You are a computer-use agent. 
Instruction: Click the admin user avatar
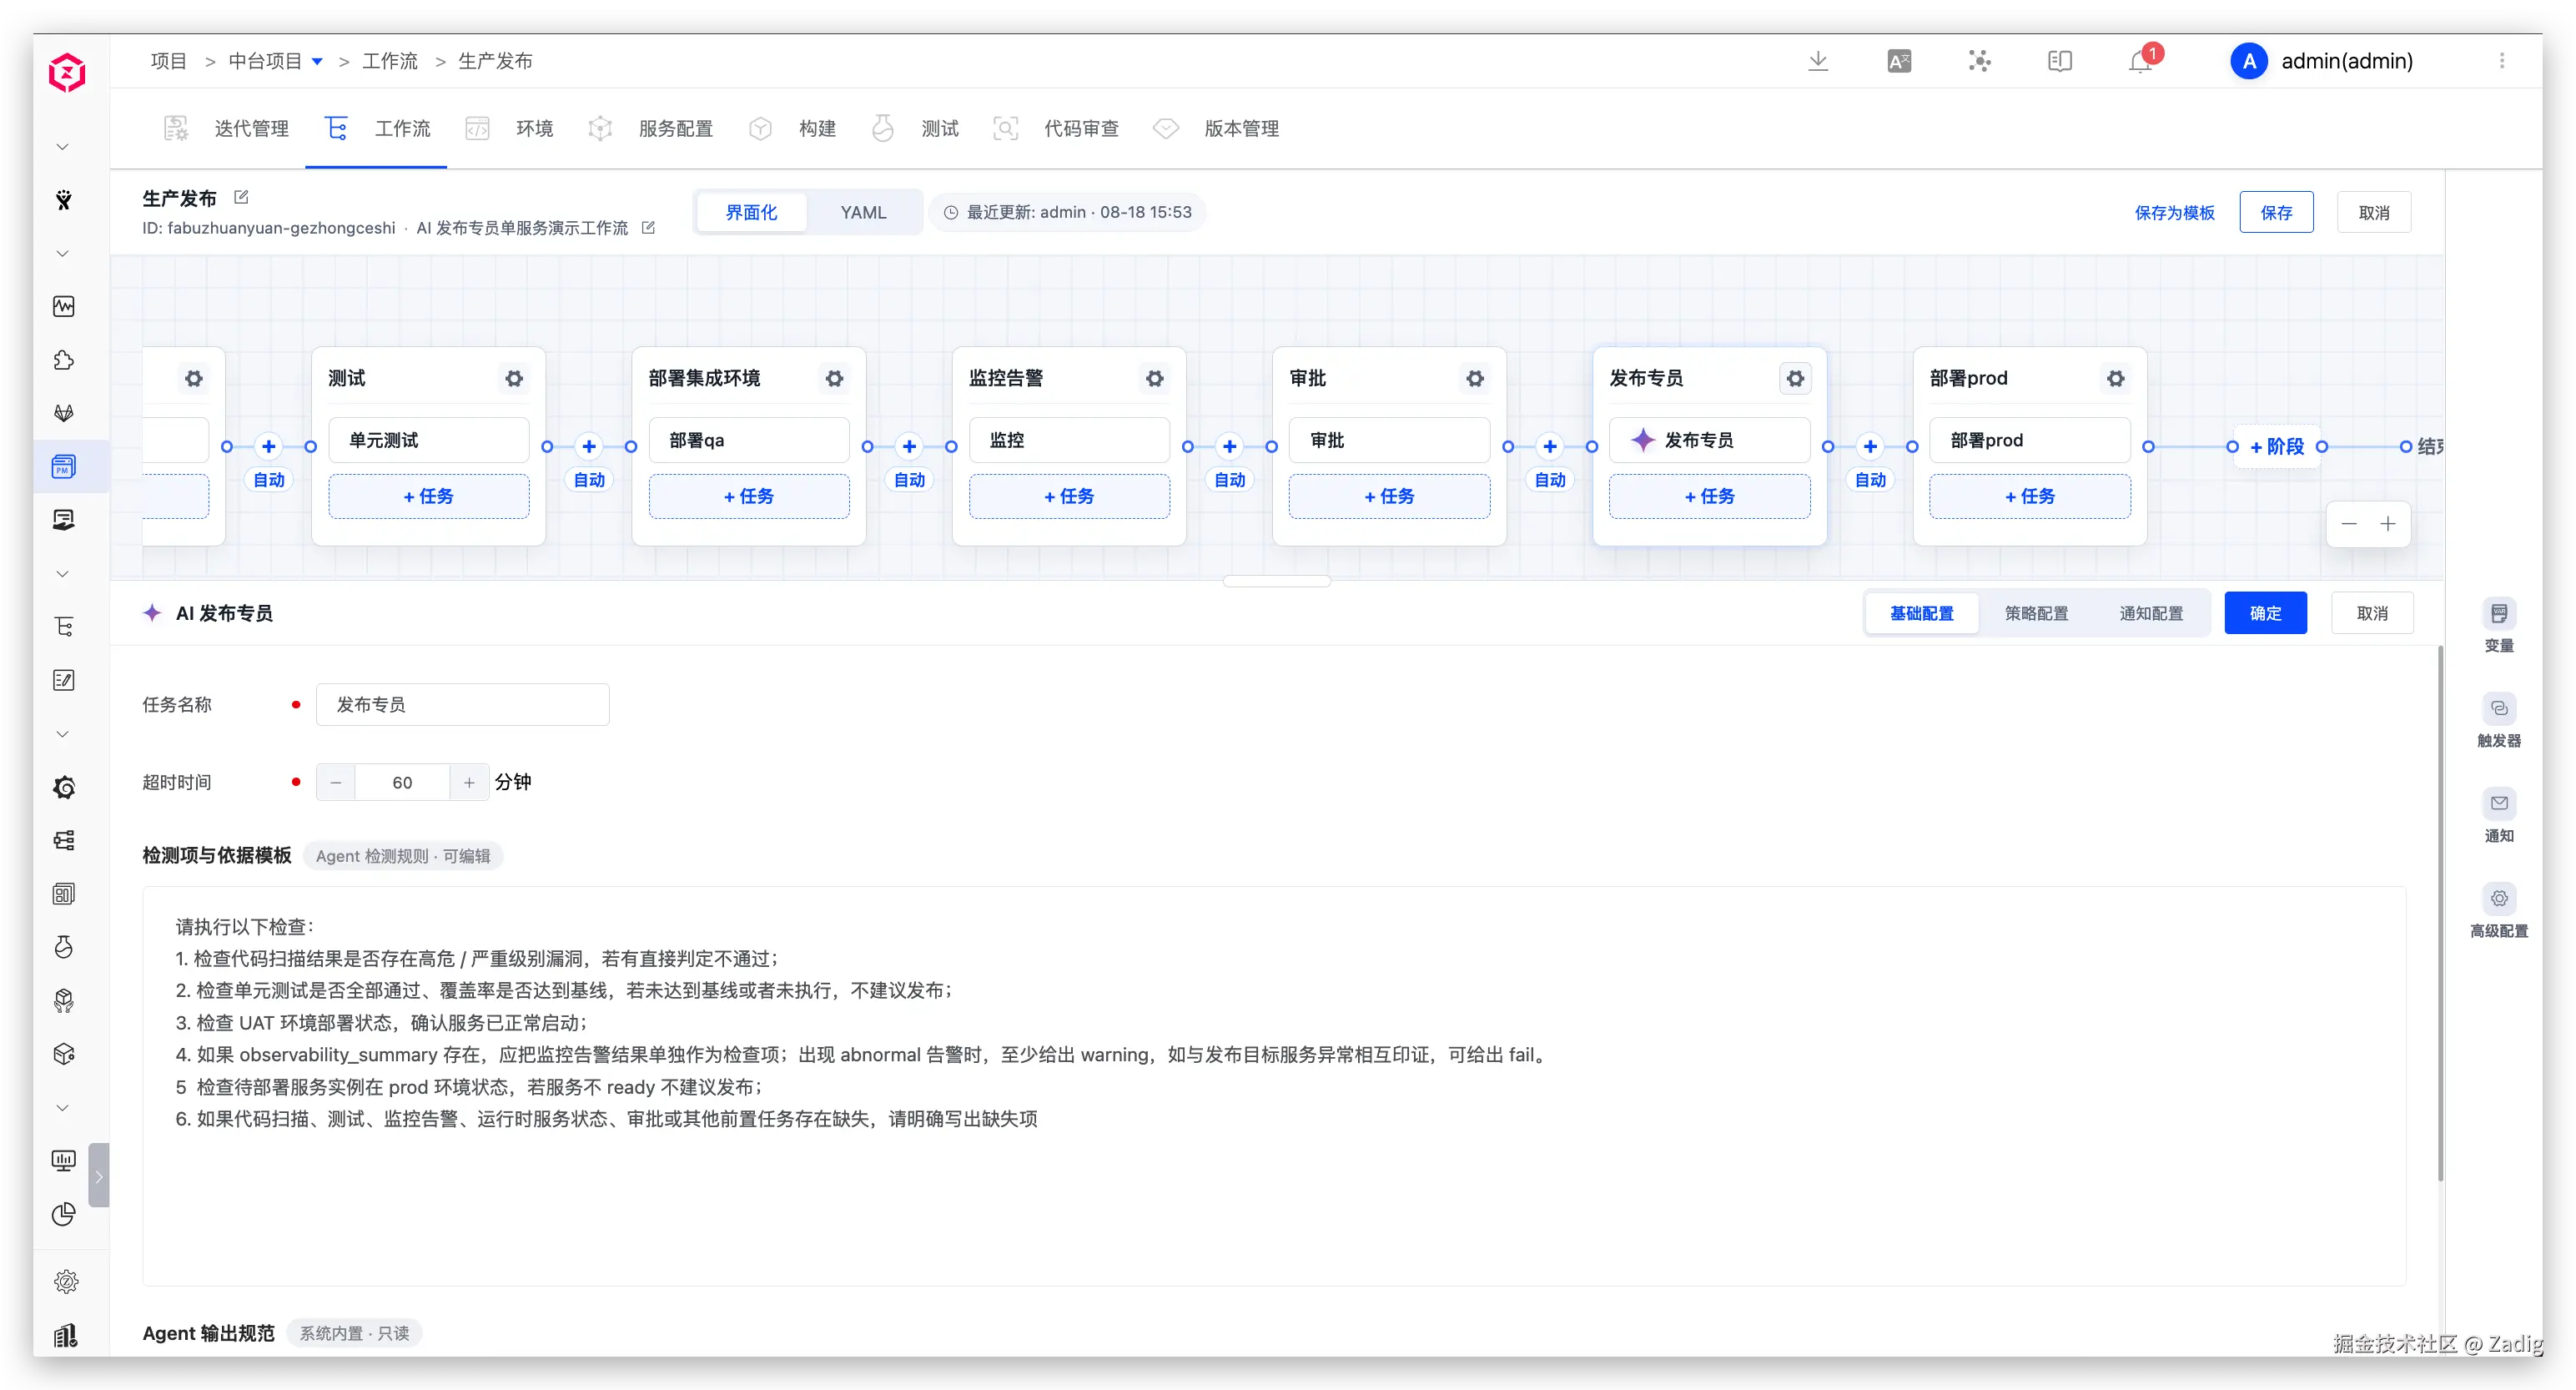2249,61
